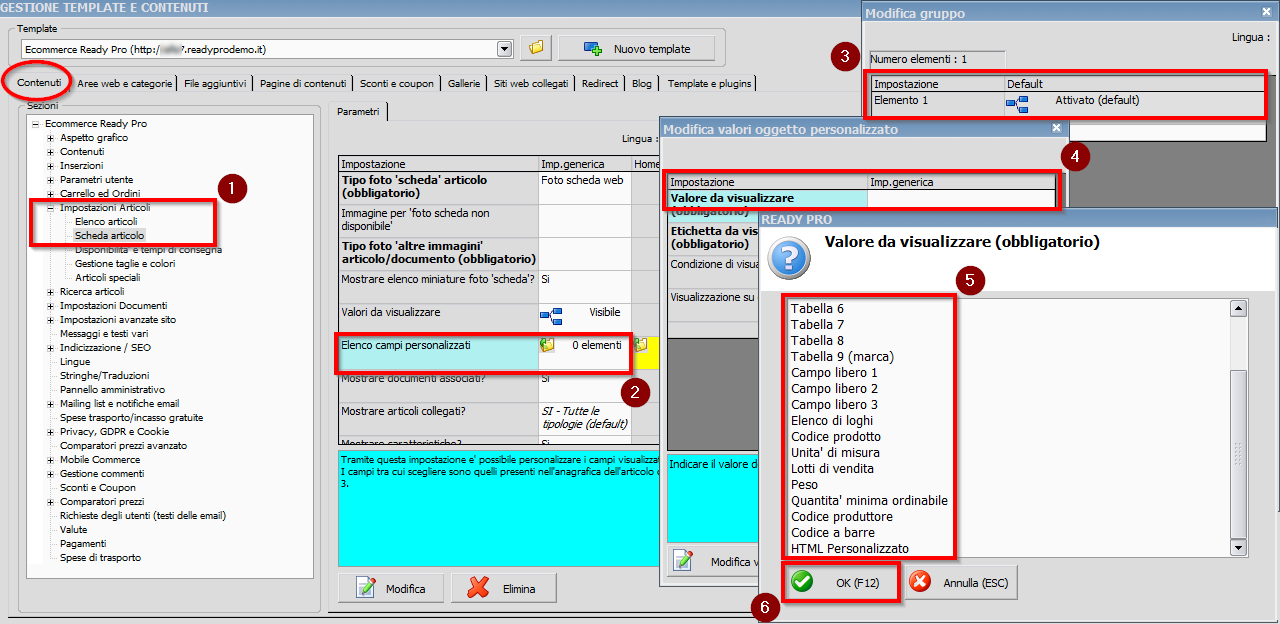Choose Codice a barre in the list
Screen dimensions: 1280x624
click(832, 533)
